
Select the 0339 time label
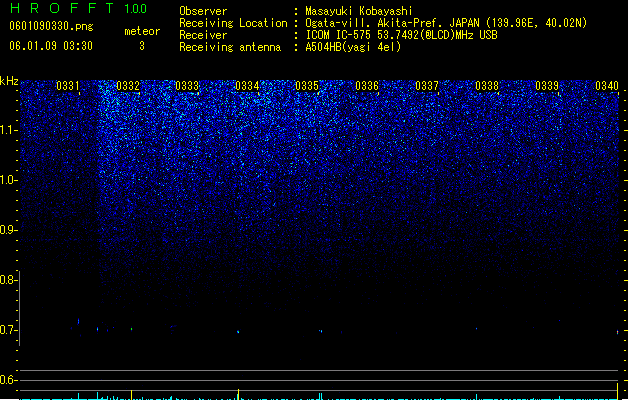(547, 86)
